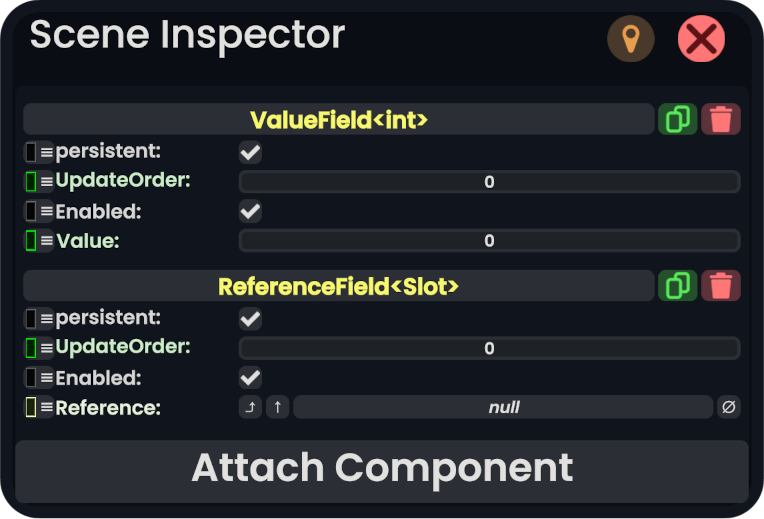Click the green handle beside Value label
The image size is (764, 519).
tap(31, 241)
